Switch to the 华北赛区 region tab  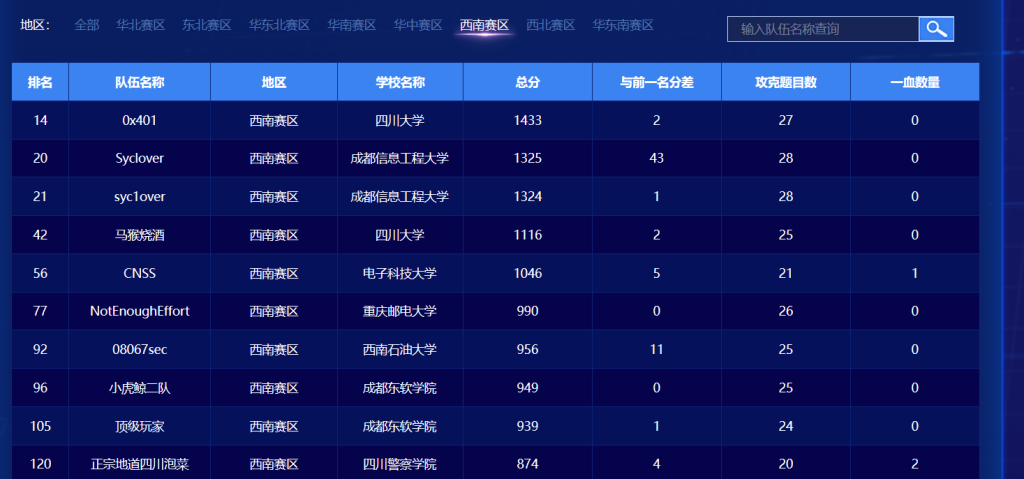click(141, 25)
